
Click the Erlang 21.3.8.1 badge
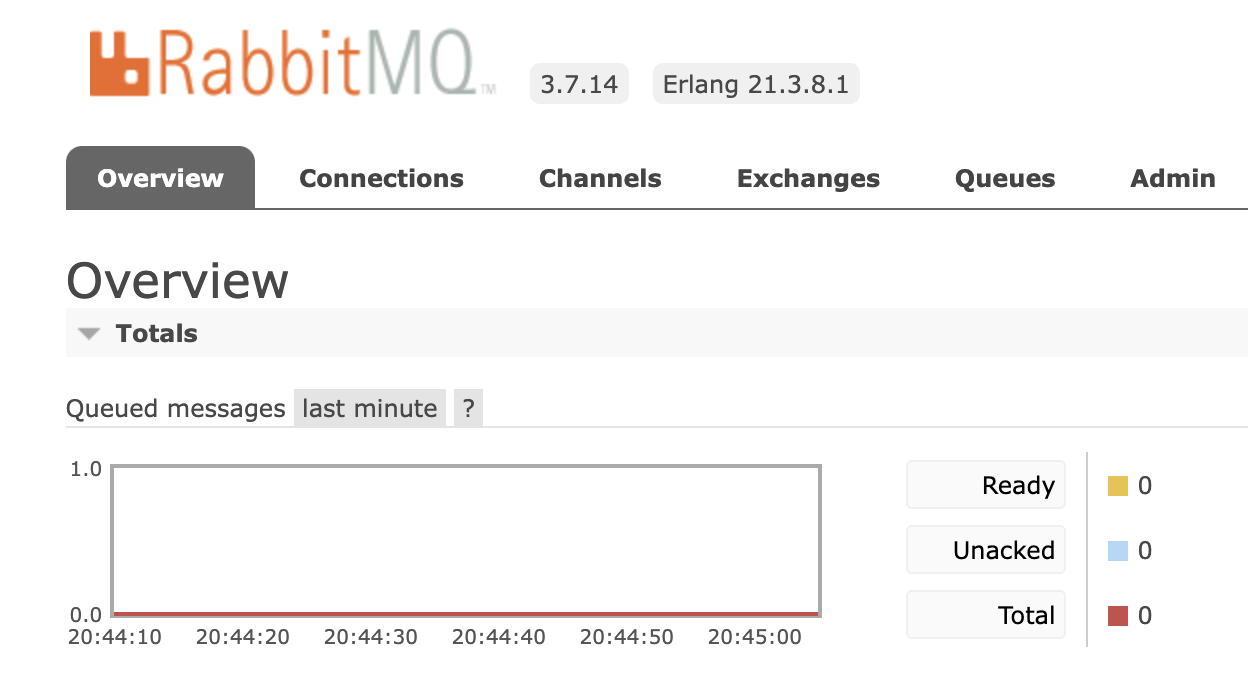(755, 84)
